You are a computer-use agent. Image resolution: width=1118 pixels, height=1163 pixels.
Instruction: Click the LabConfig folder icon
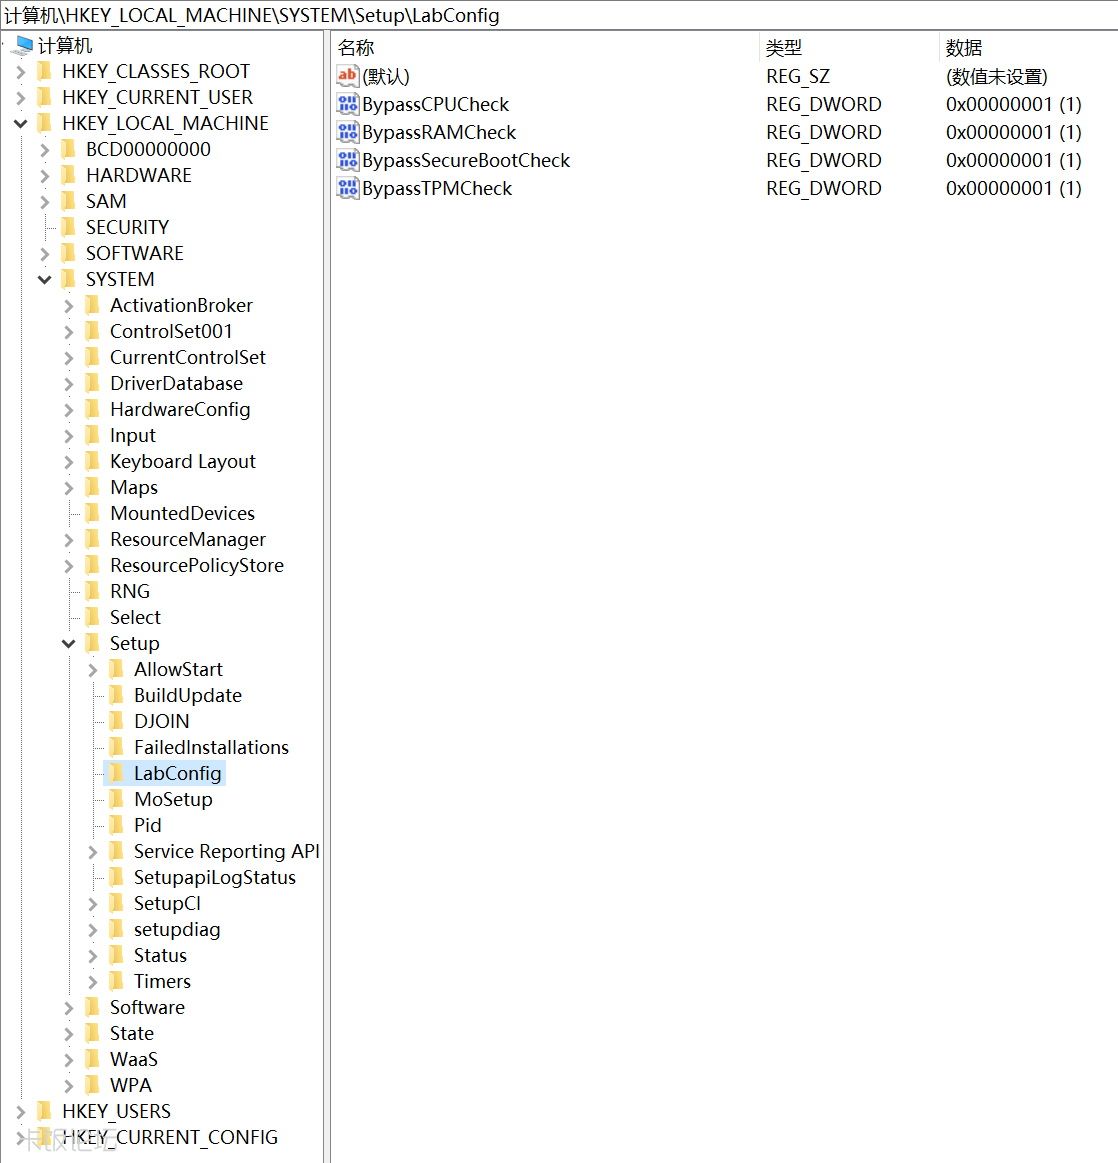117,773
